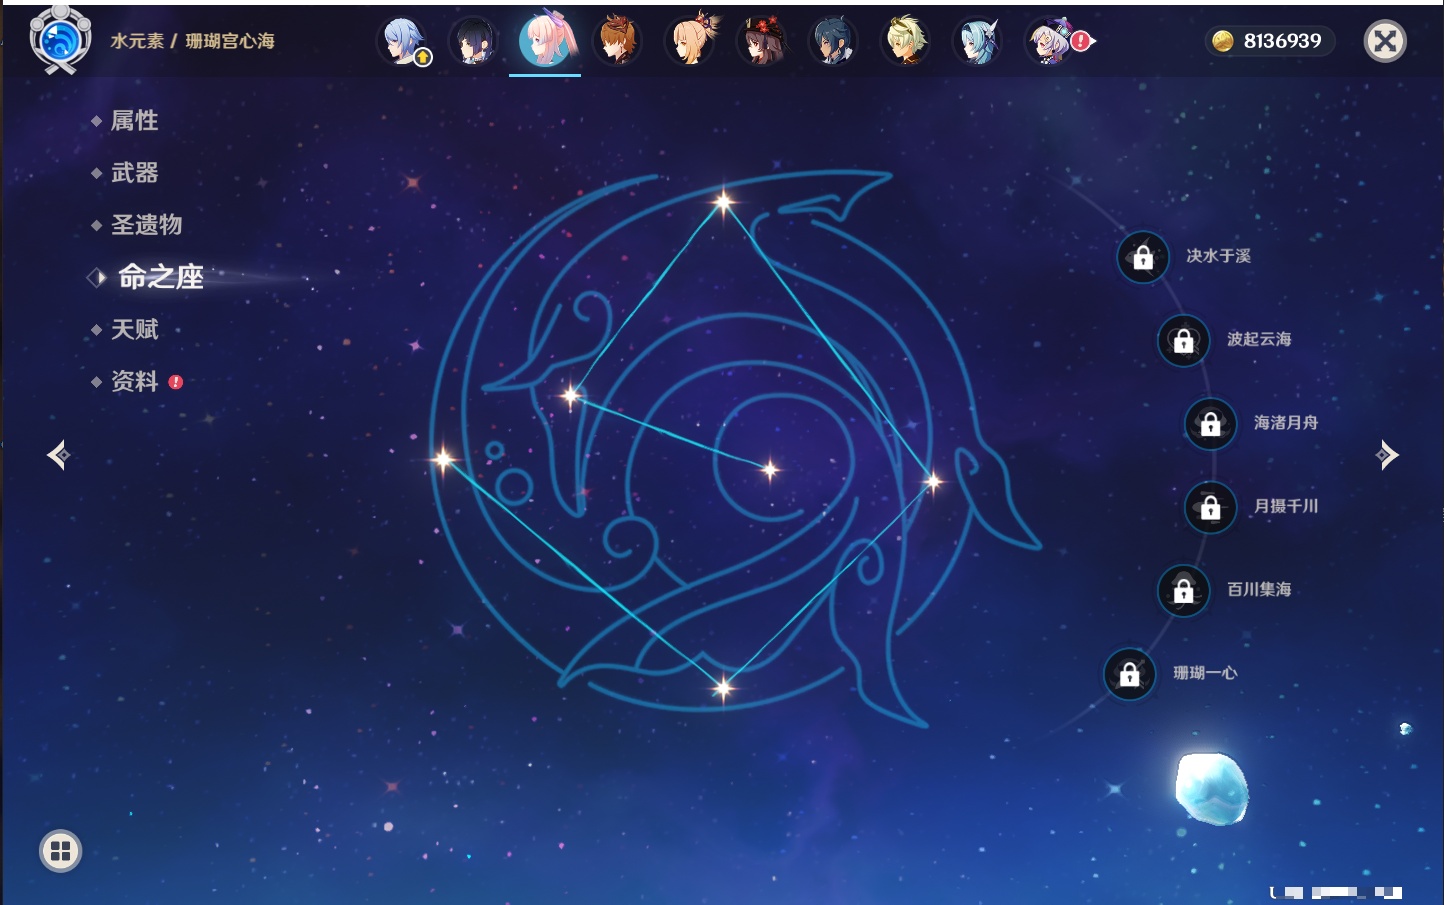Screen dimensions: 1444x905
Task: Choose the fifth avatar with blonde ponytail
Action: tap(690, 41)
